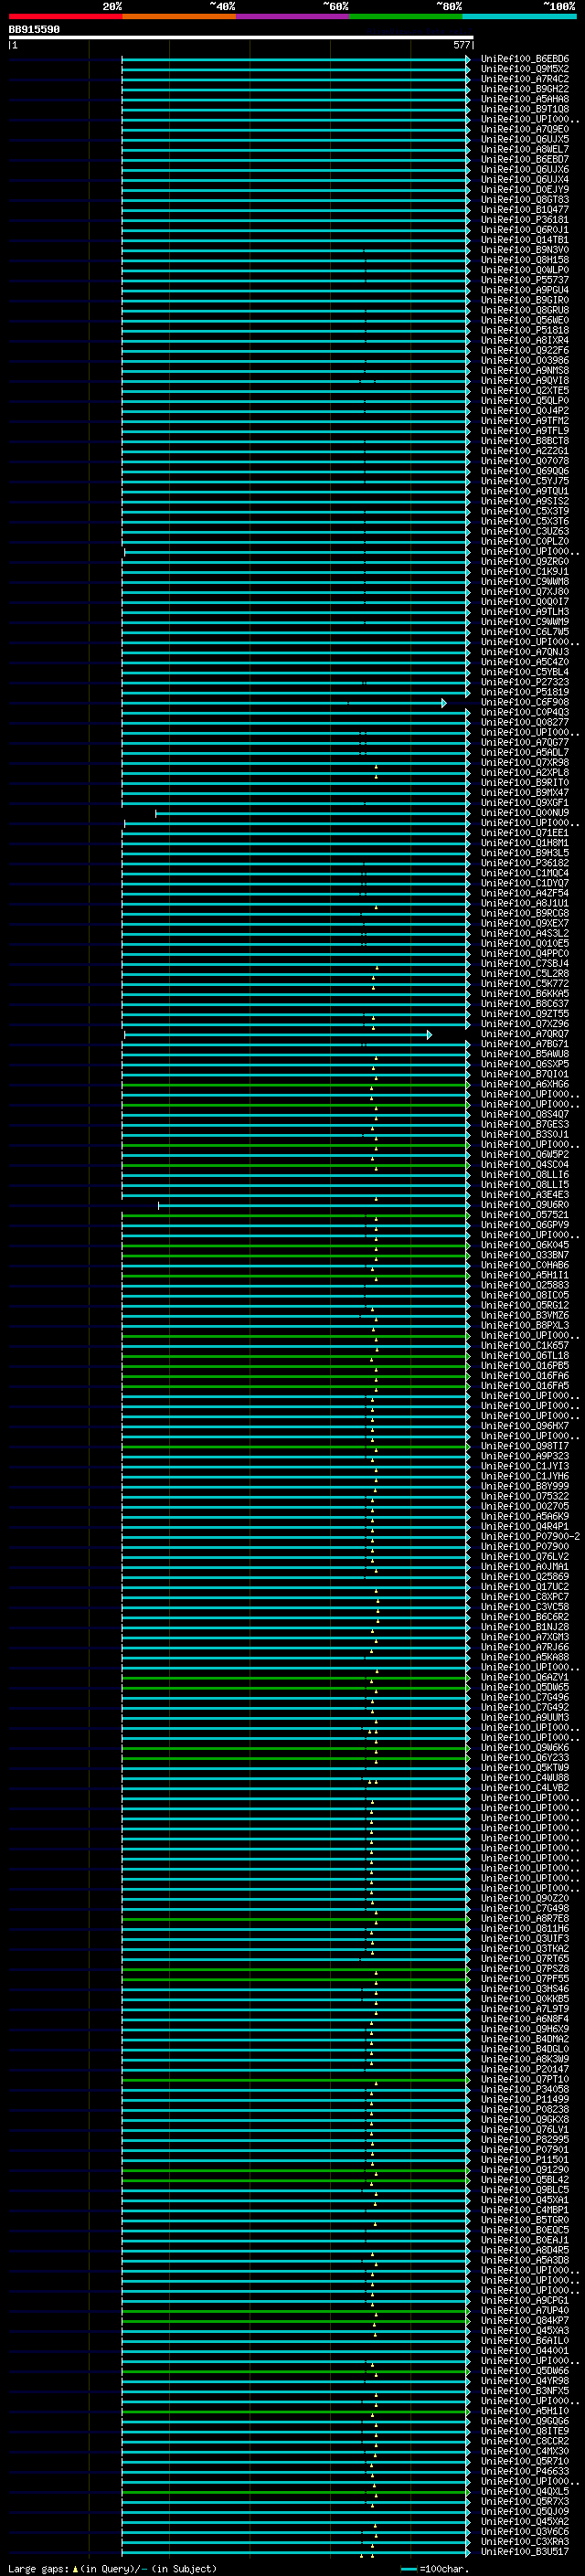Click label UniRef100_P51819
The height and width of the screenshot is (2576, 585).
click(525, 692)
